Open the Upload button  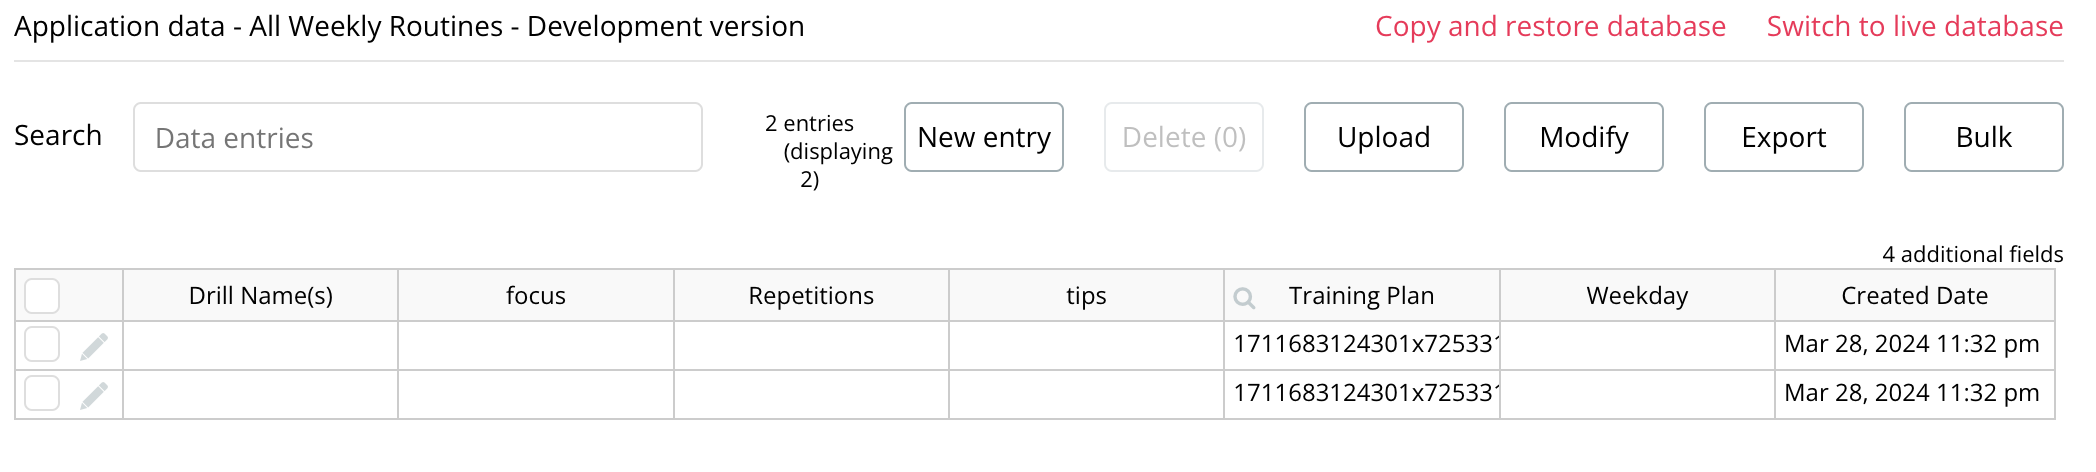pos(1384,137)
